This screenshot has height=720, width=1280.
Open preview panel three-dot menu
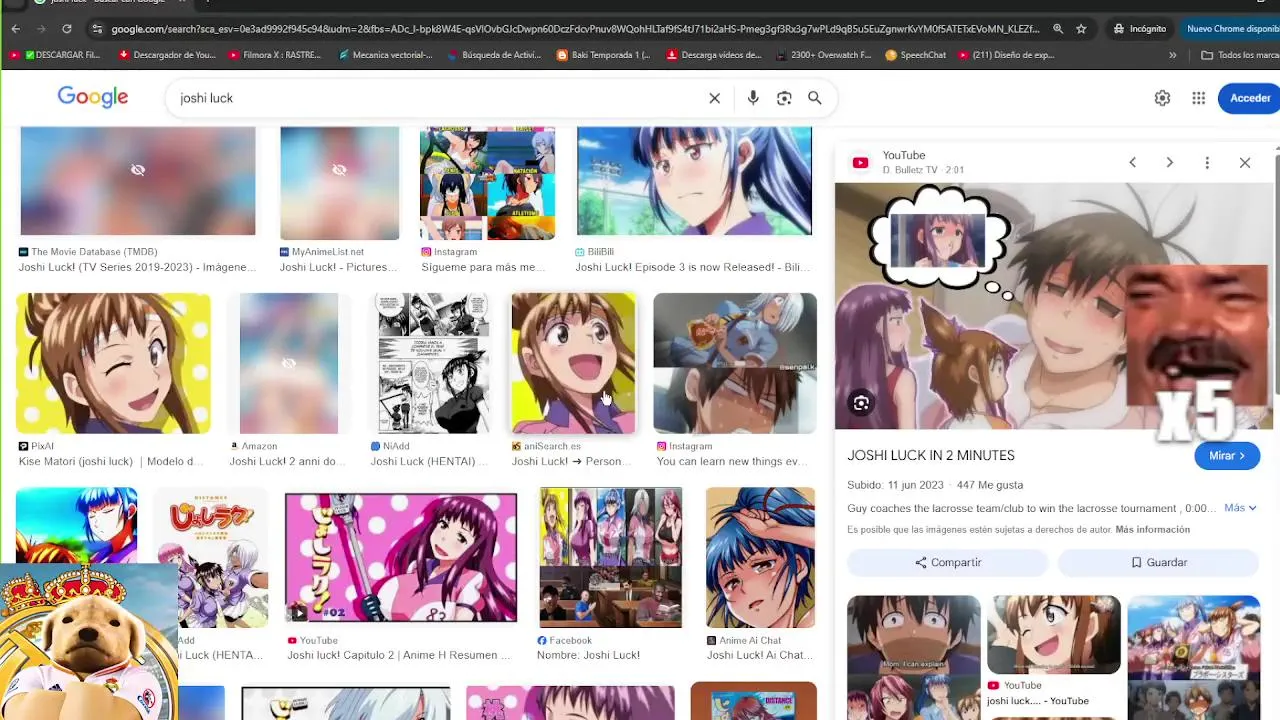(x=1207, y=162)
